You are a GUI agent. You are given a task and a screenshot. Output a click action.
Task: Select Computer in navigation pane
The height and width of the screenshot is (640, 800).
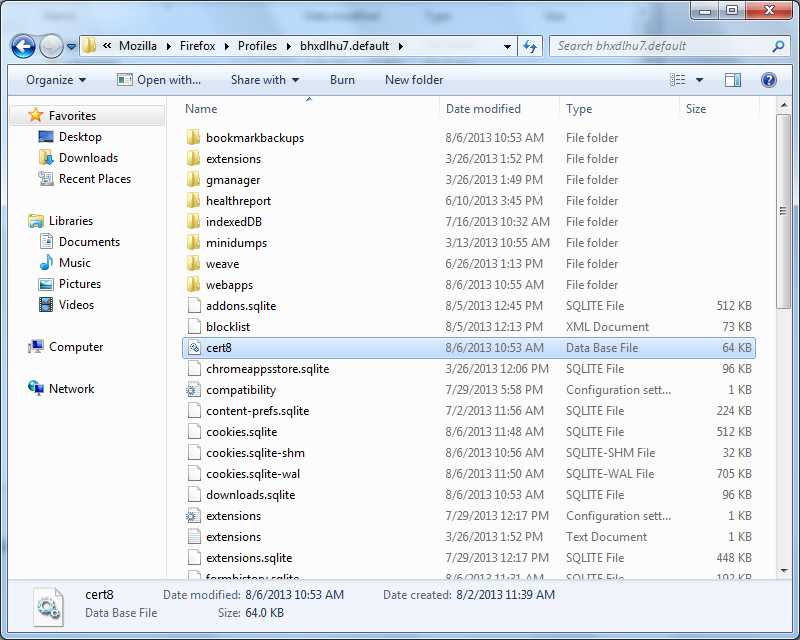click(x=76, y=347)
